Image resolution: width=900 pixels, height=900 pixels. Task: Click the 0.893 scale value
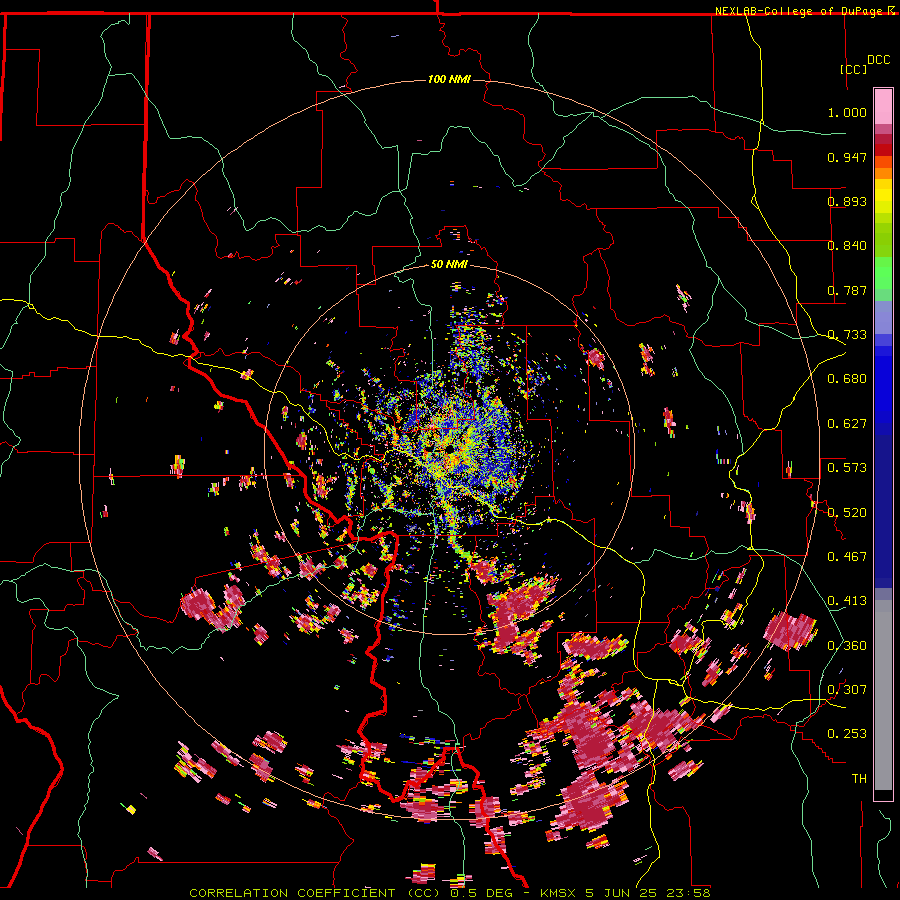coord(847,201)
